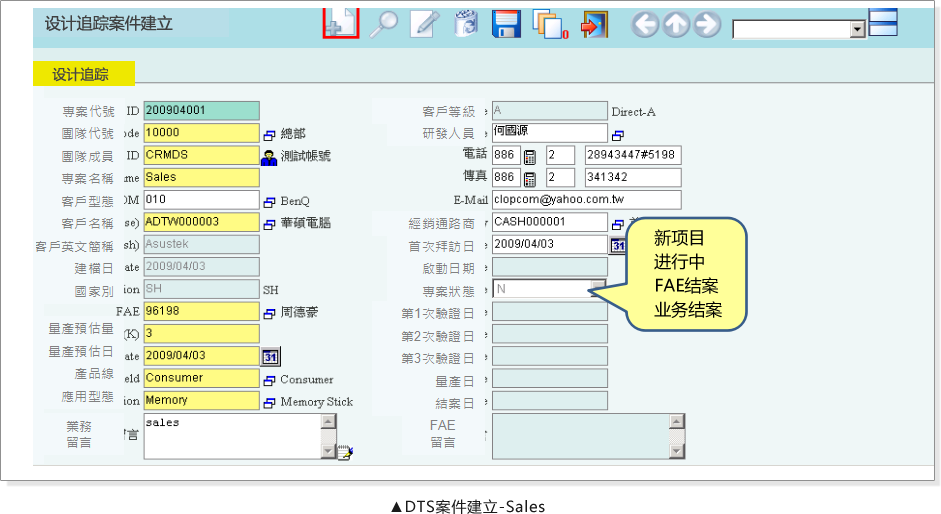Open lookup window for 客戶名稱 field
941x514 pixels.
pyautogui.click(x=269, y=223)
